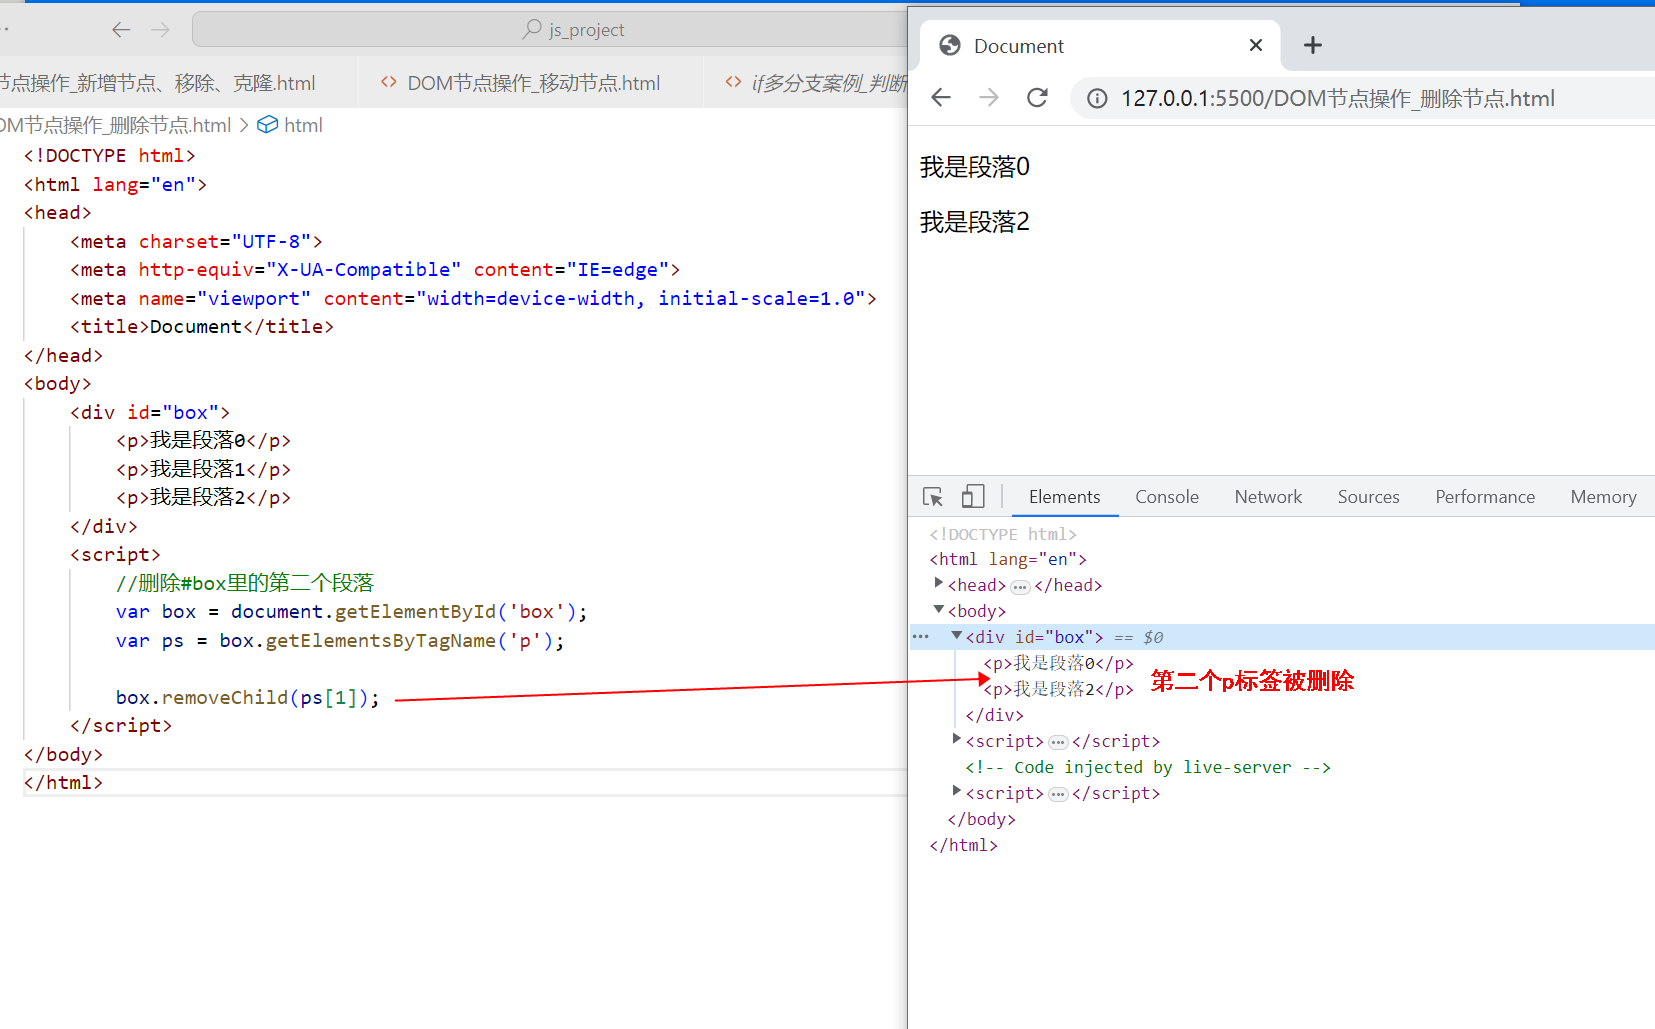The height and width of the screenshot is (1029, 1655).
Task: Show last script's collapsed contents ellipsis
Action: (x=1058, y=795)
